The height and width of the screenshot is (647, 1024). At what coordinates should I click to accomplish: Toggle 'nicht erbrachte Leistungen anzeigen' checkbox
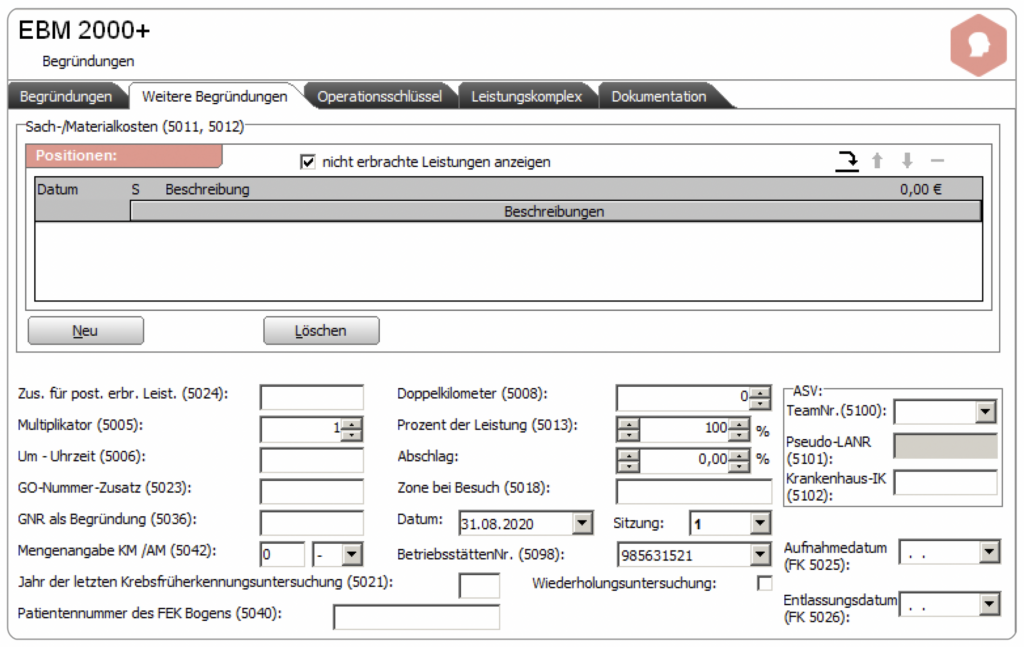point(308,161)
